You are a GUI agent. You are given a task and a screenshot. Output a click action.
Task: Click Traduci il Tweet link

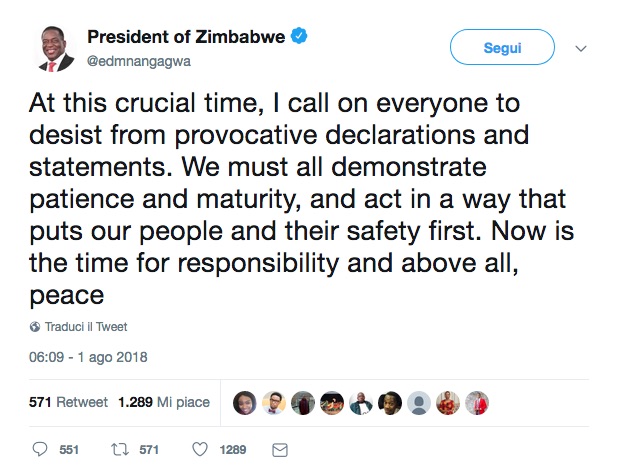point(85,327)
